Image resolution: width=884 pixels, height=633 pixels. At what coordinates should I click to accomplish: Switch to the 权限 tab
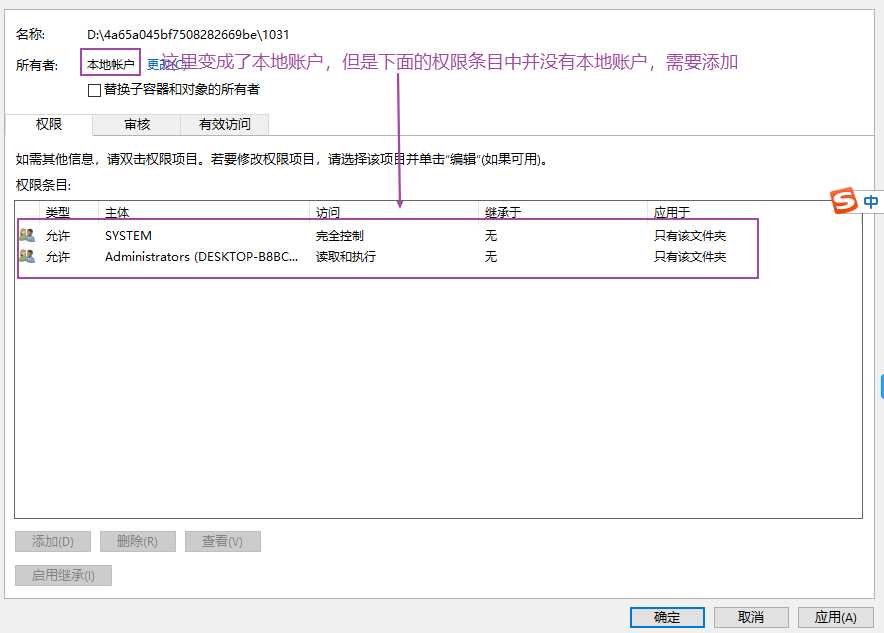(x=49, y=124)
